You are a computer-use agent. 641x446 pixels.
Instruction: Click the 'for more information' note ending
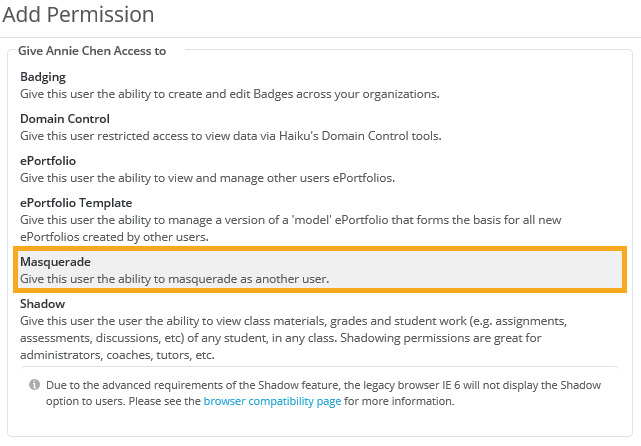[400, 401]
